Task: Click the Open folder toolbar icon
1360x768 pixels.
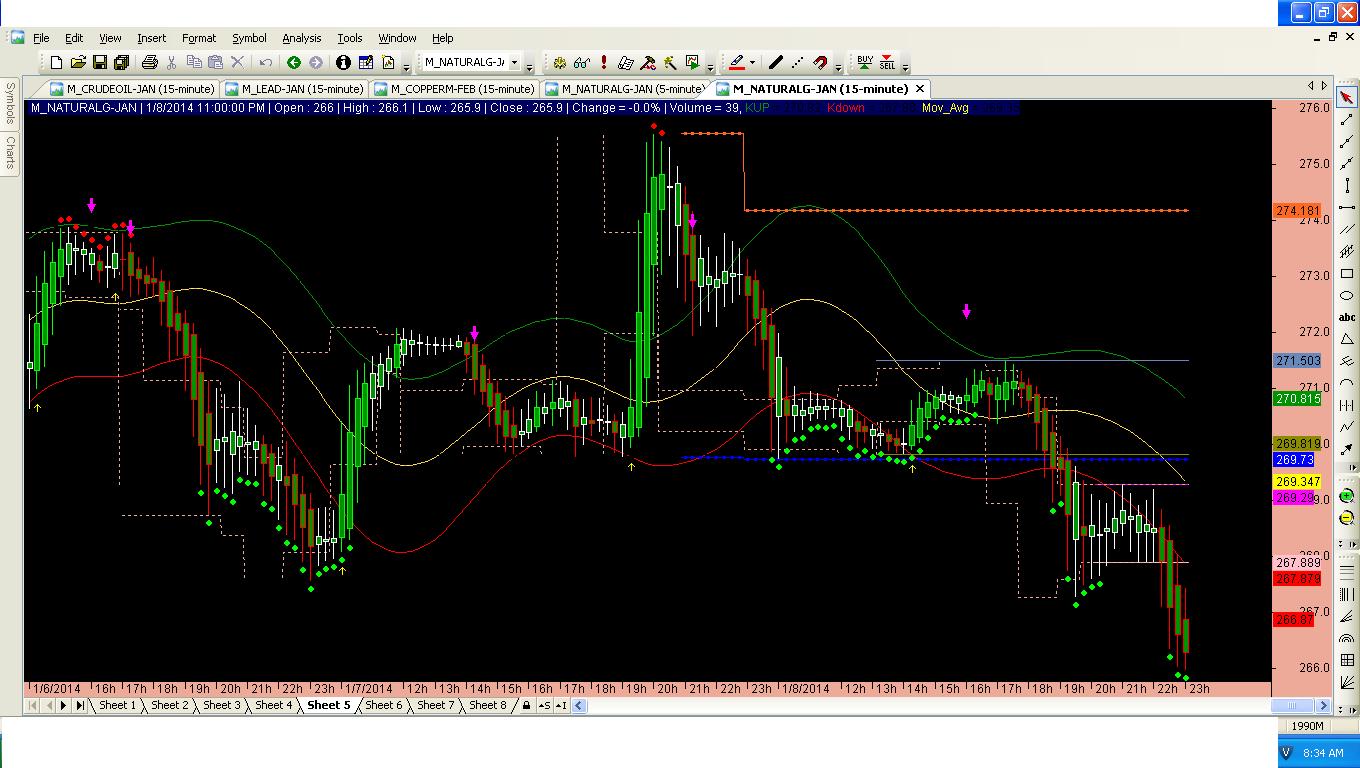Action: click(x=78, y=63)
